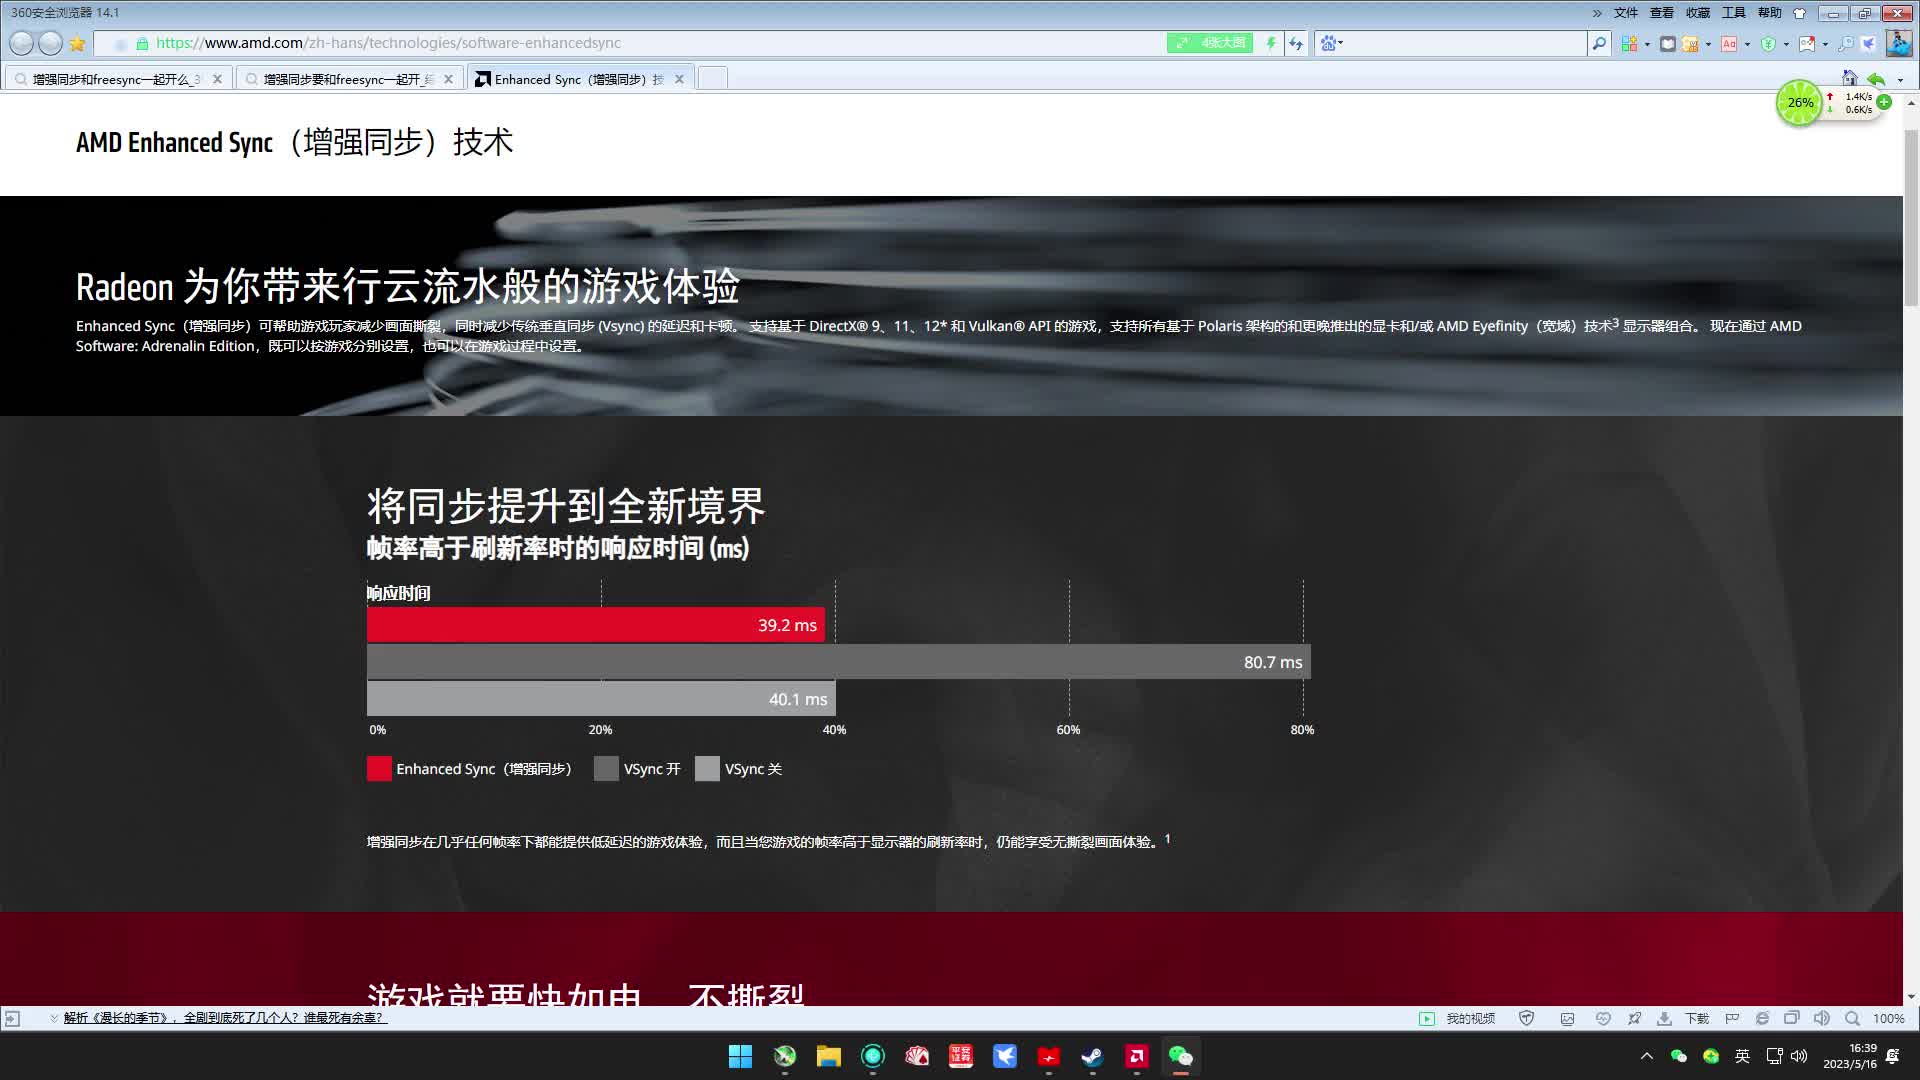Click the green 4张大图 button
The width and height of the screenshot is (1920, 1080).
pos(1210,43)
